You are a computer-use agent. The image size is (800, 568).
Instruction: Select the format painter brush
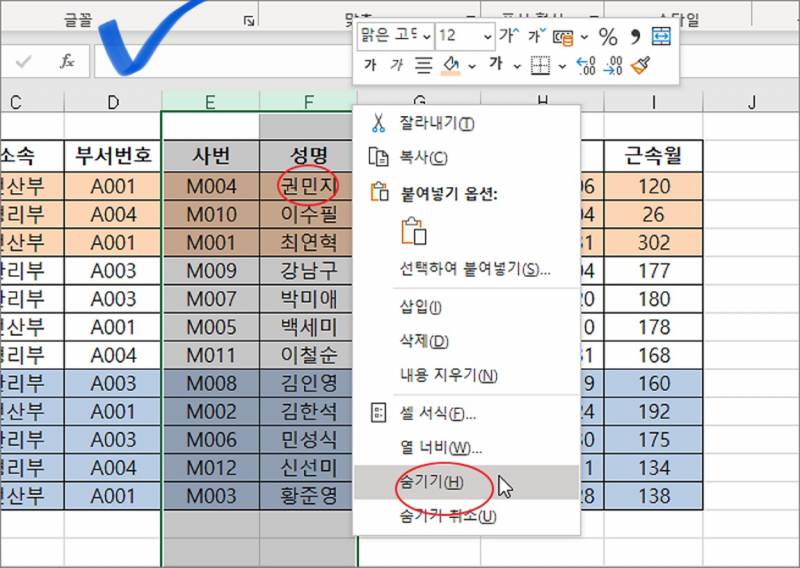click(640, 66)
